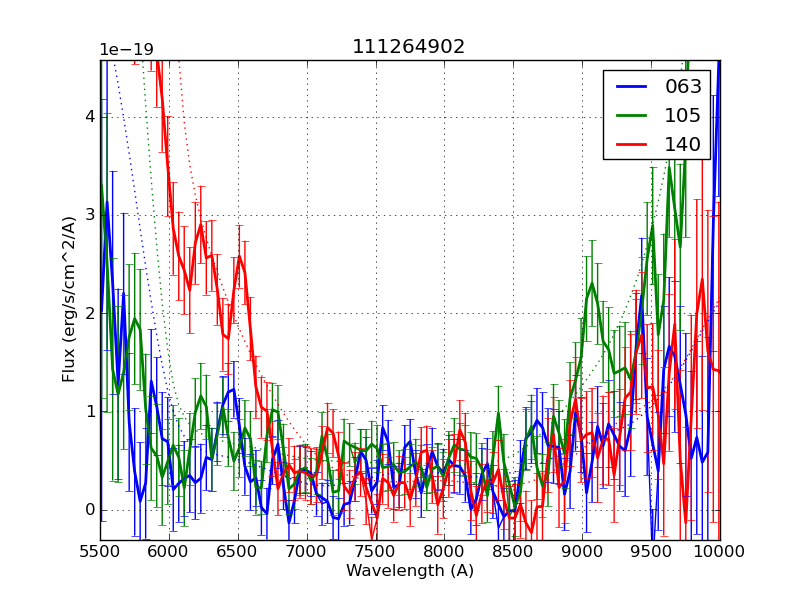Image resolution: width=800 pixels, height=600 pixels.
Task: Click the 6500 x-axis tick label
Action: click(x=238, y=553)
